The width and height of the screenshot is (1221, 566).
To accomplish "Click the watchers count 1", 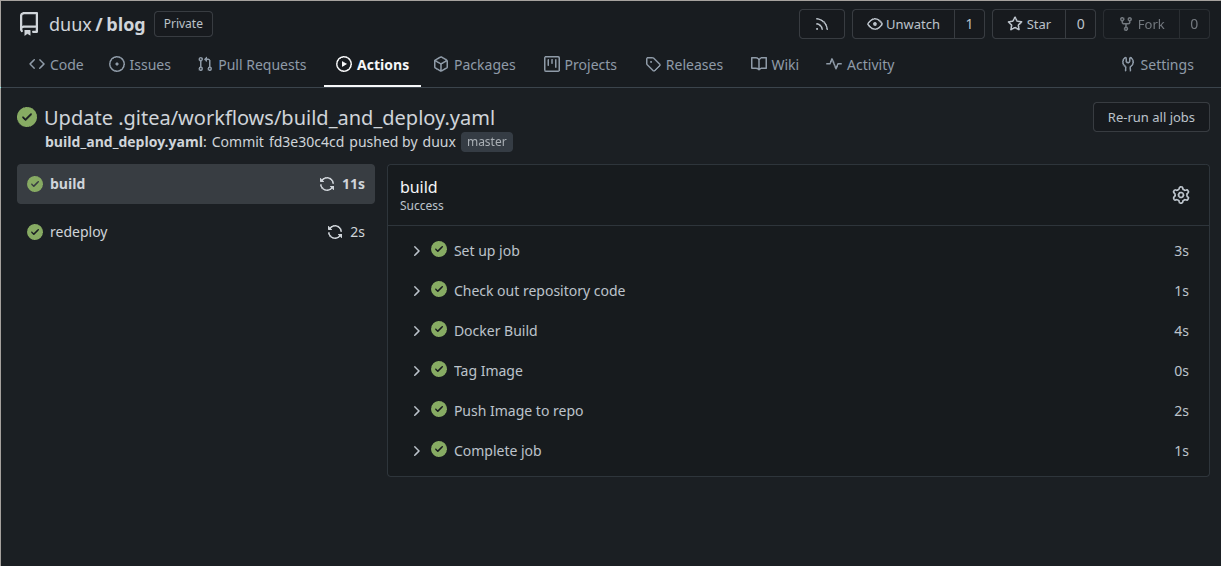I will (969, 24).
